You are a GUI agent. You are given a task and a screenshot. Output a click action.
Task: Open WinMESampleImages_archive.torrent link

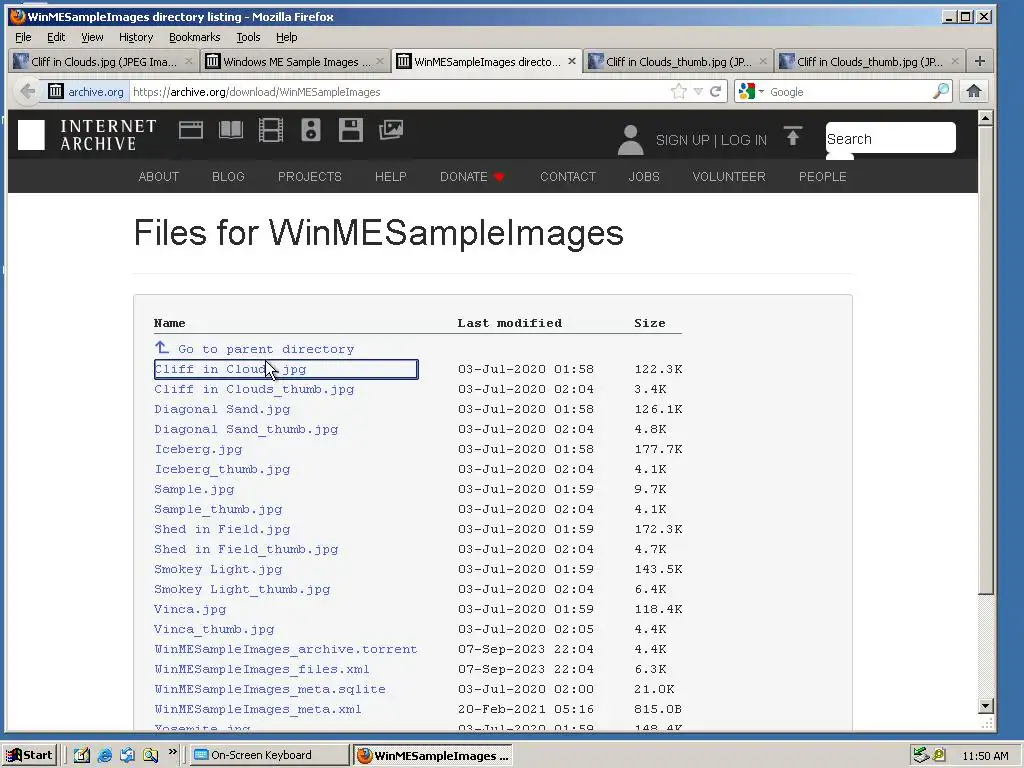(285, 650)
